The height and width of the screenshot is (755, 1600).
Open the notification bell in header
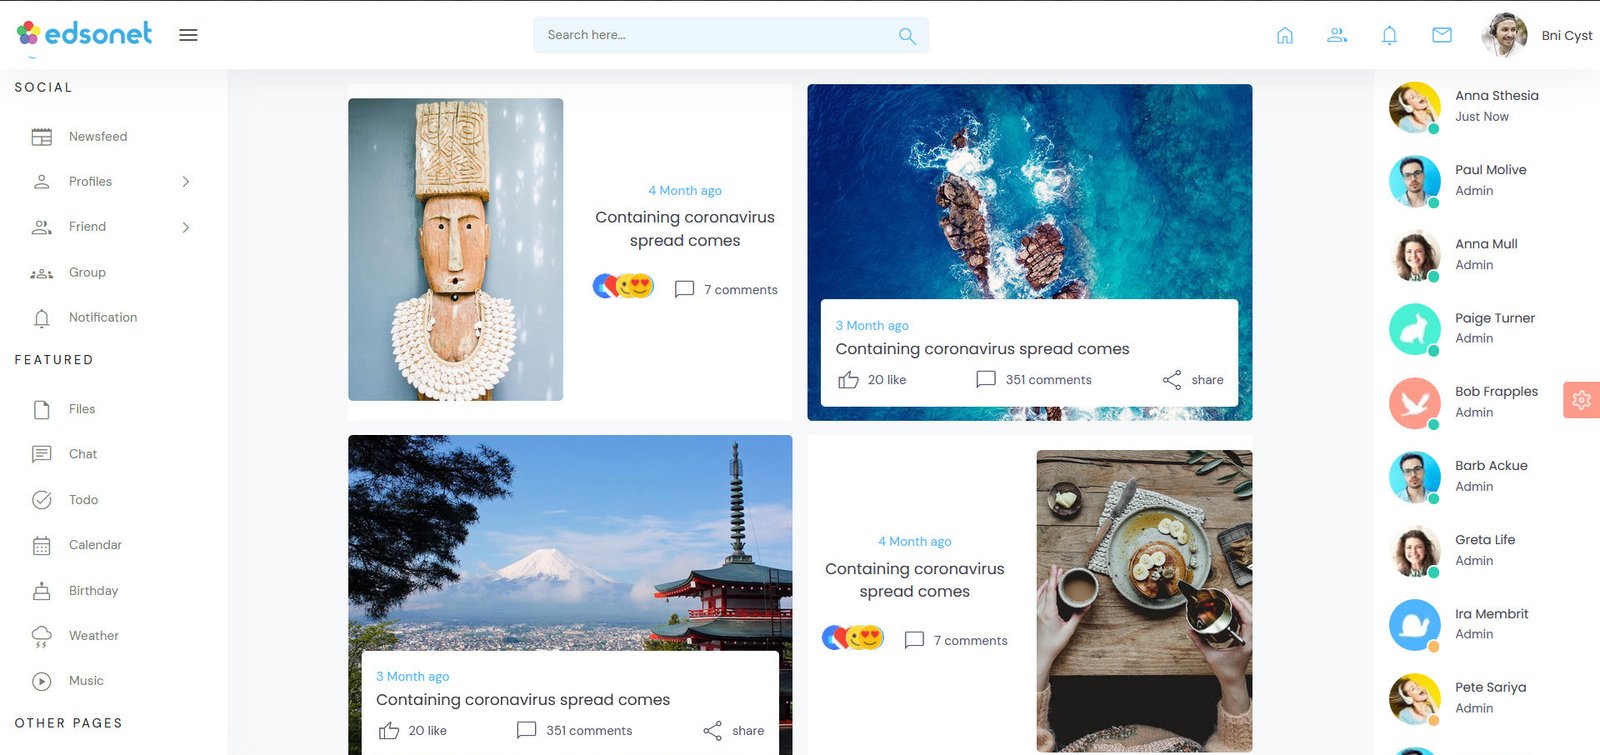1389,36
